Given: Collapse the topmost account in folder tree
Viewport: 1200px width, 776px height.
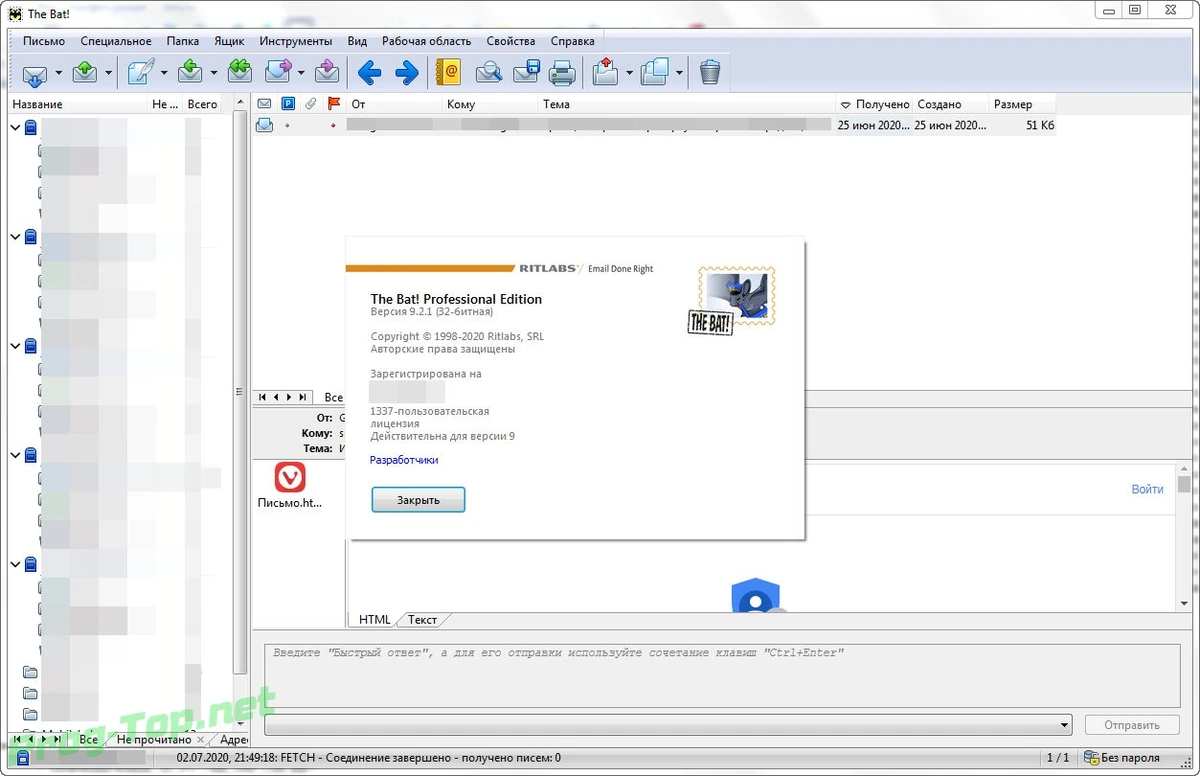Looking at the screenshot, I should click(x=15, y=127).
